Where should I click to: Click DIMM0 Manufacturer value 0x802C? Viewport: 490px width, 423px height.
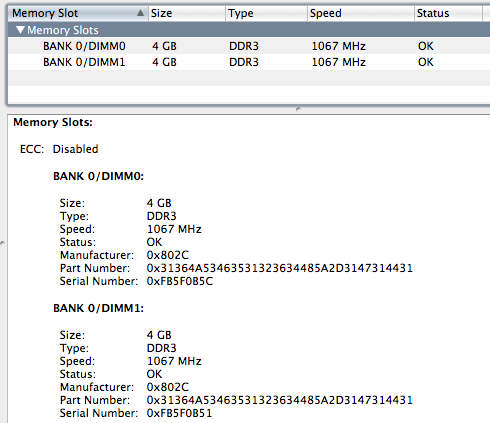(168, 255)
